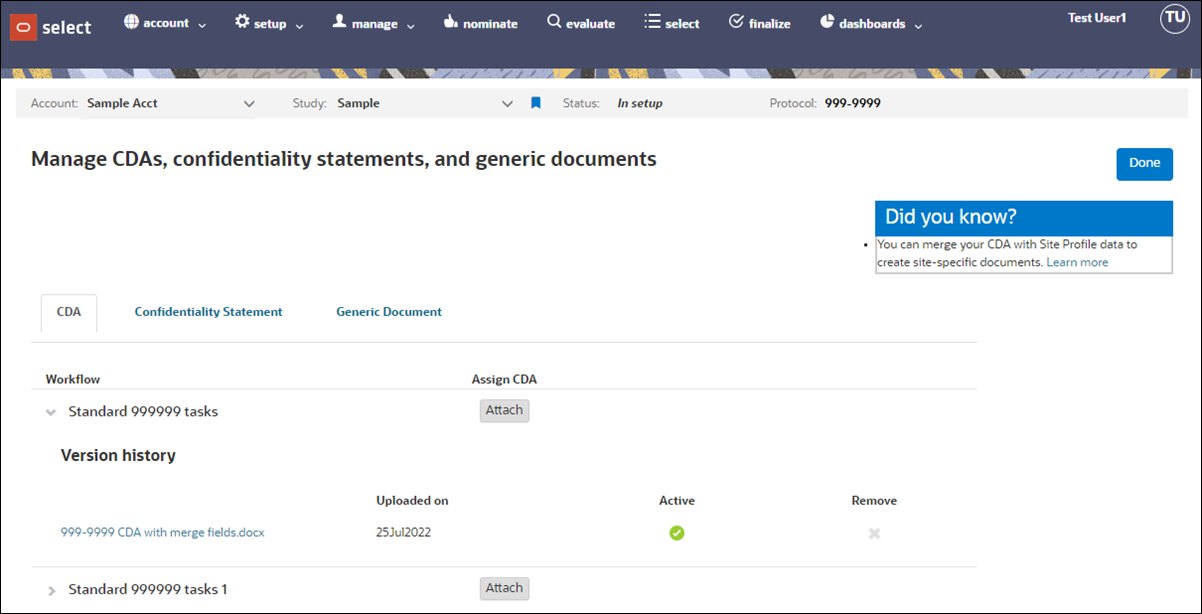Open the manage menu
The width and height of the screenshot is (1202, 614).
(x=374, y=23)
